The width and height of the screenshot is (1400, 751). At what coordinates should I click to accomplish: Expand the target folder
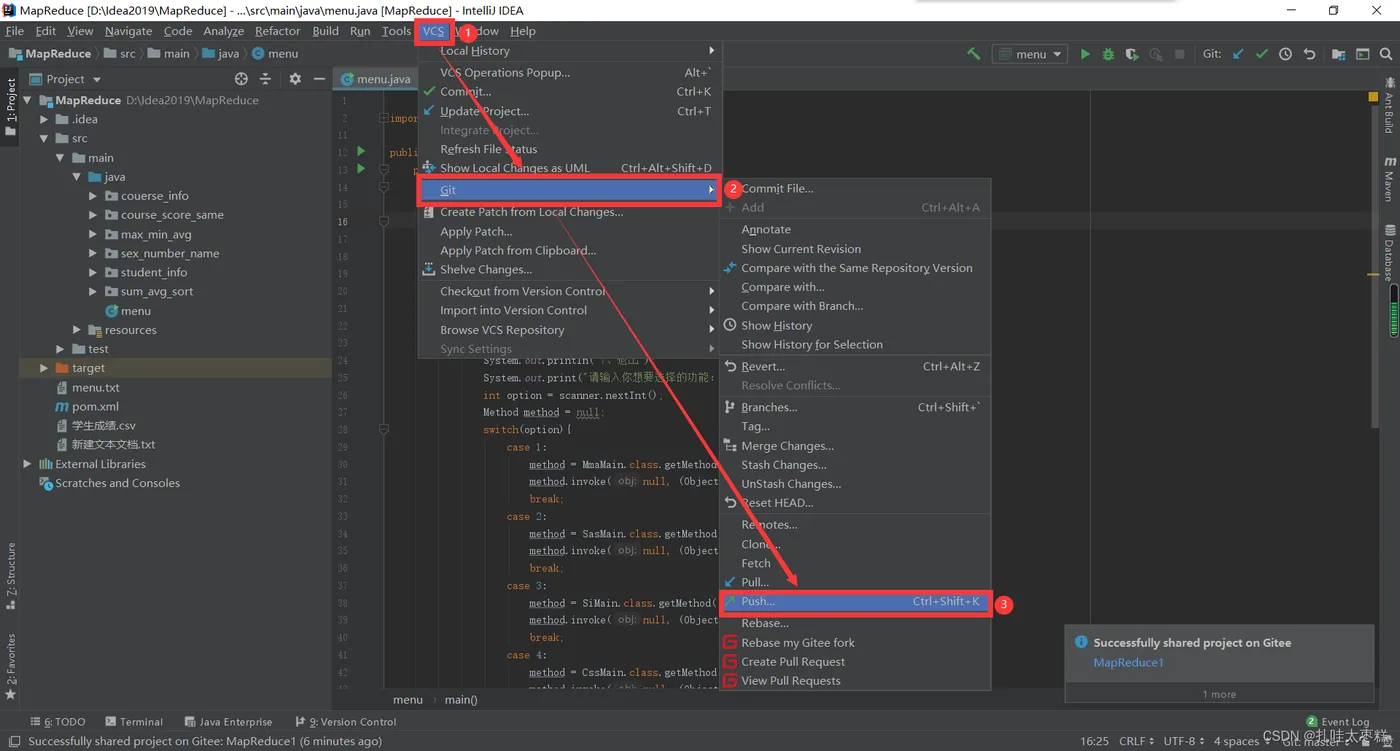[x=44, y=368]
